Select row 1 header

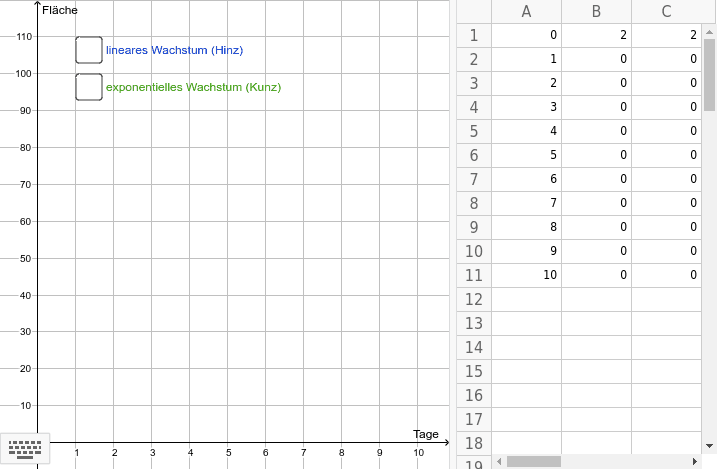[474, 35]
